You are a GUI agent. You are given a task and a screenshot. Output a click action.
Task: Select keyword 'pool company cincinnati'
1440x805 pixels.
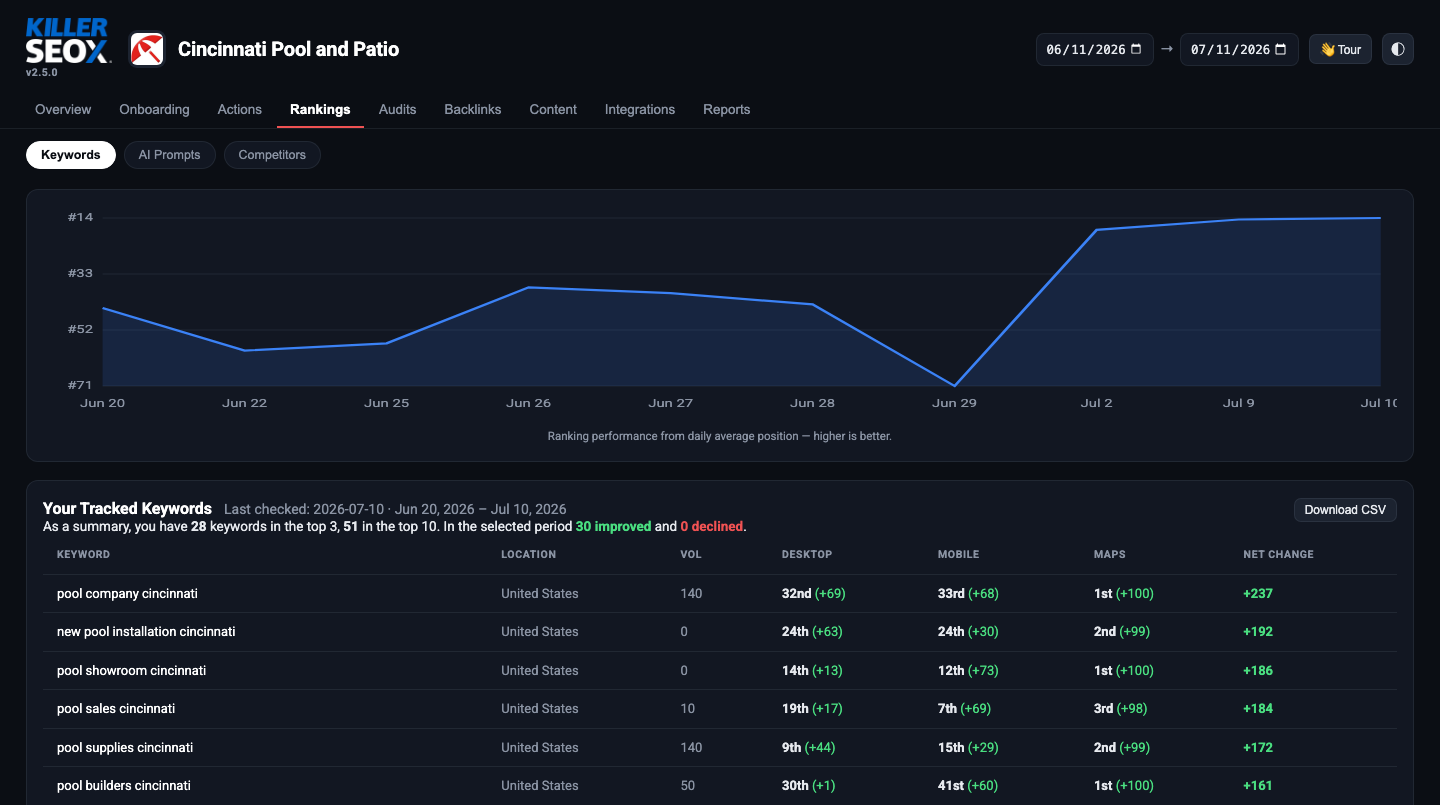(127, 593)
